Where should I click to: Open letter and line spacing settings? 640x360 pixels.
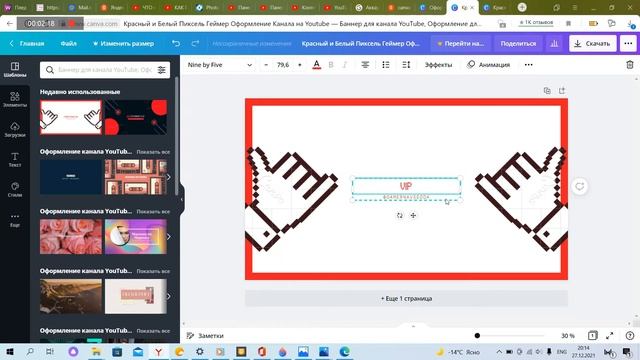point(406,65)
